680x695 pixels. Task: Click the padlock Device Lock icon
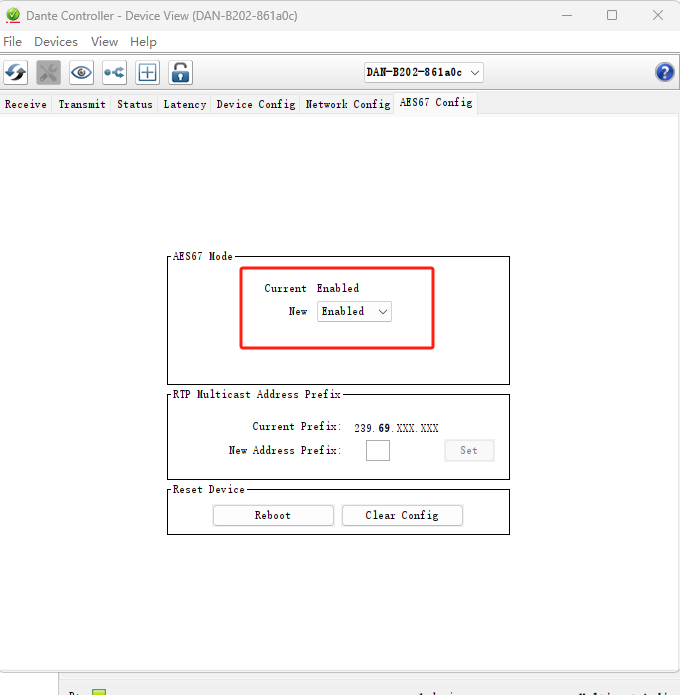coord(180,72)
